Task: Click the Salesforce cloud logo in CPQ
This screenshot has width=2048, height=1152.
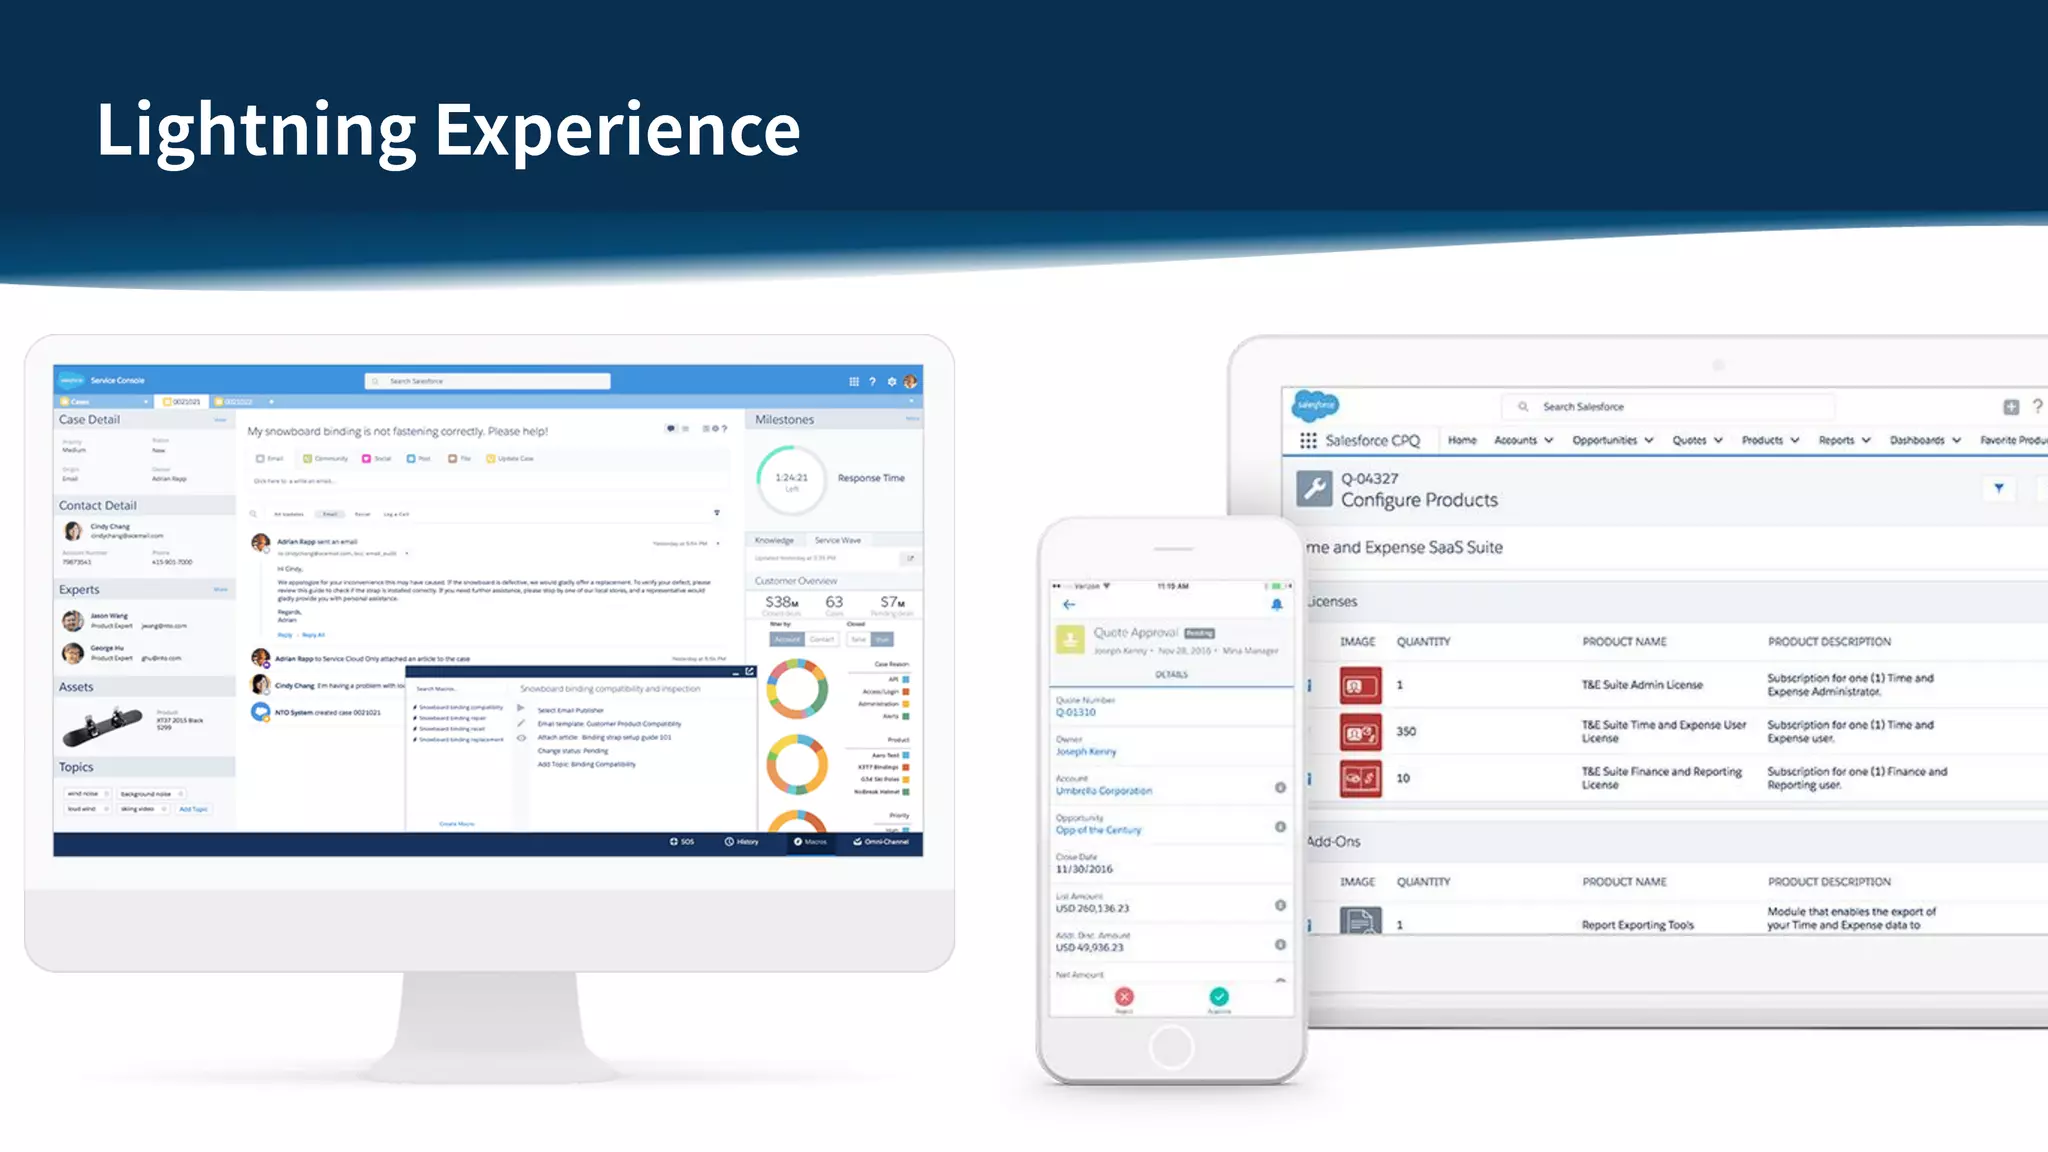Action: (x=1315, y=405)
